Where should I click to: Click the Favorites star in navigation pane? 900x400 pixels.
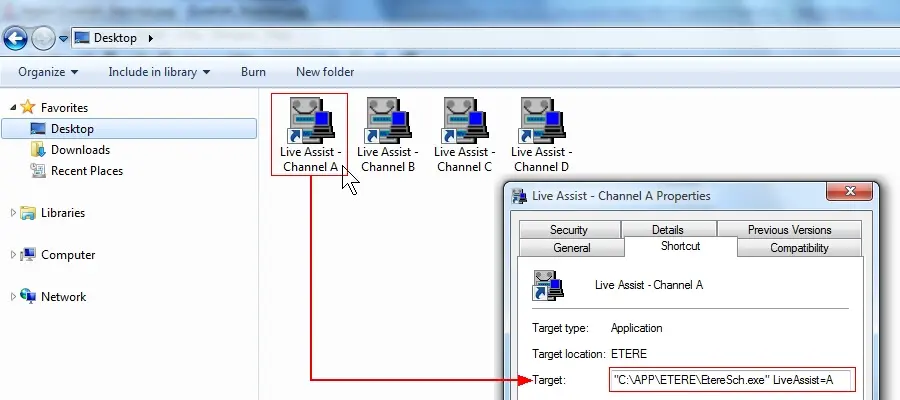click(28, 107)
